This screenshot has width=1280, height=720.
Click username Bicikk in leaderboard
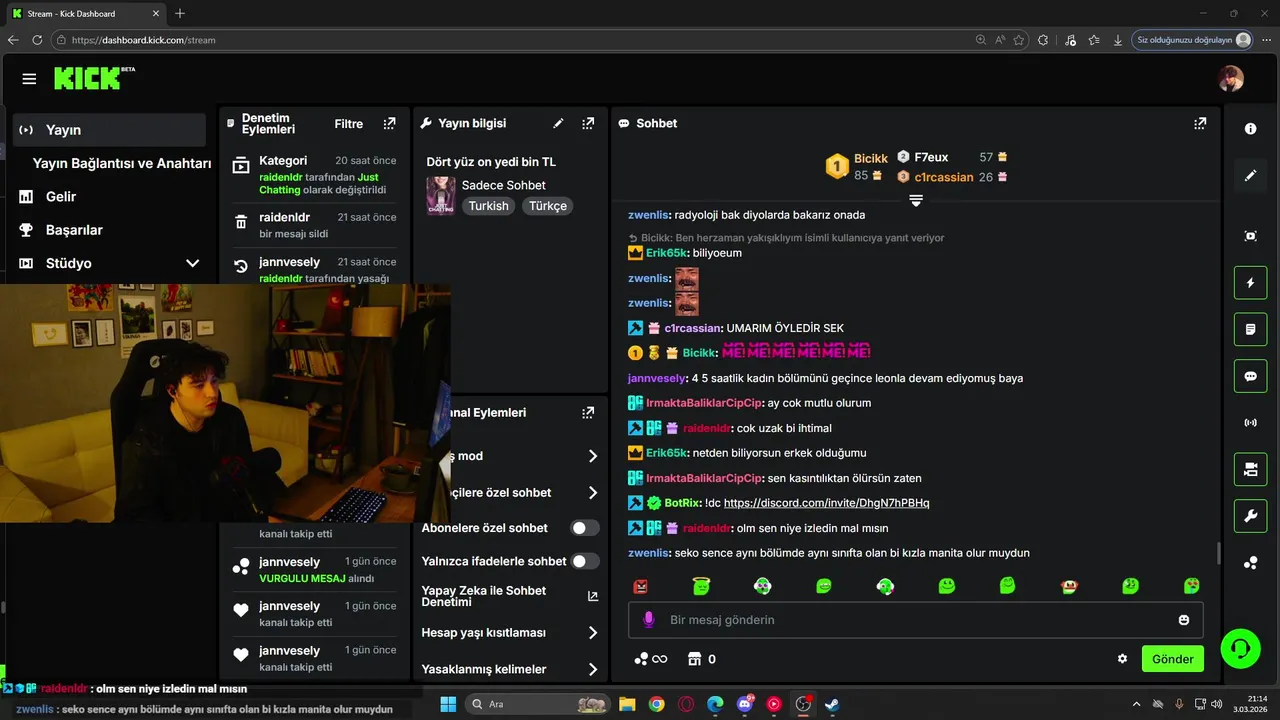tap(871, 159)
